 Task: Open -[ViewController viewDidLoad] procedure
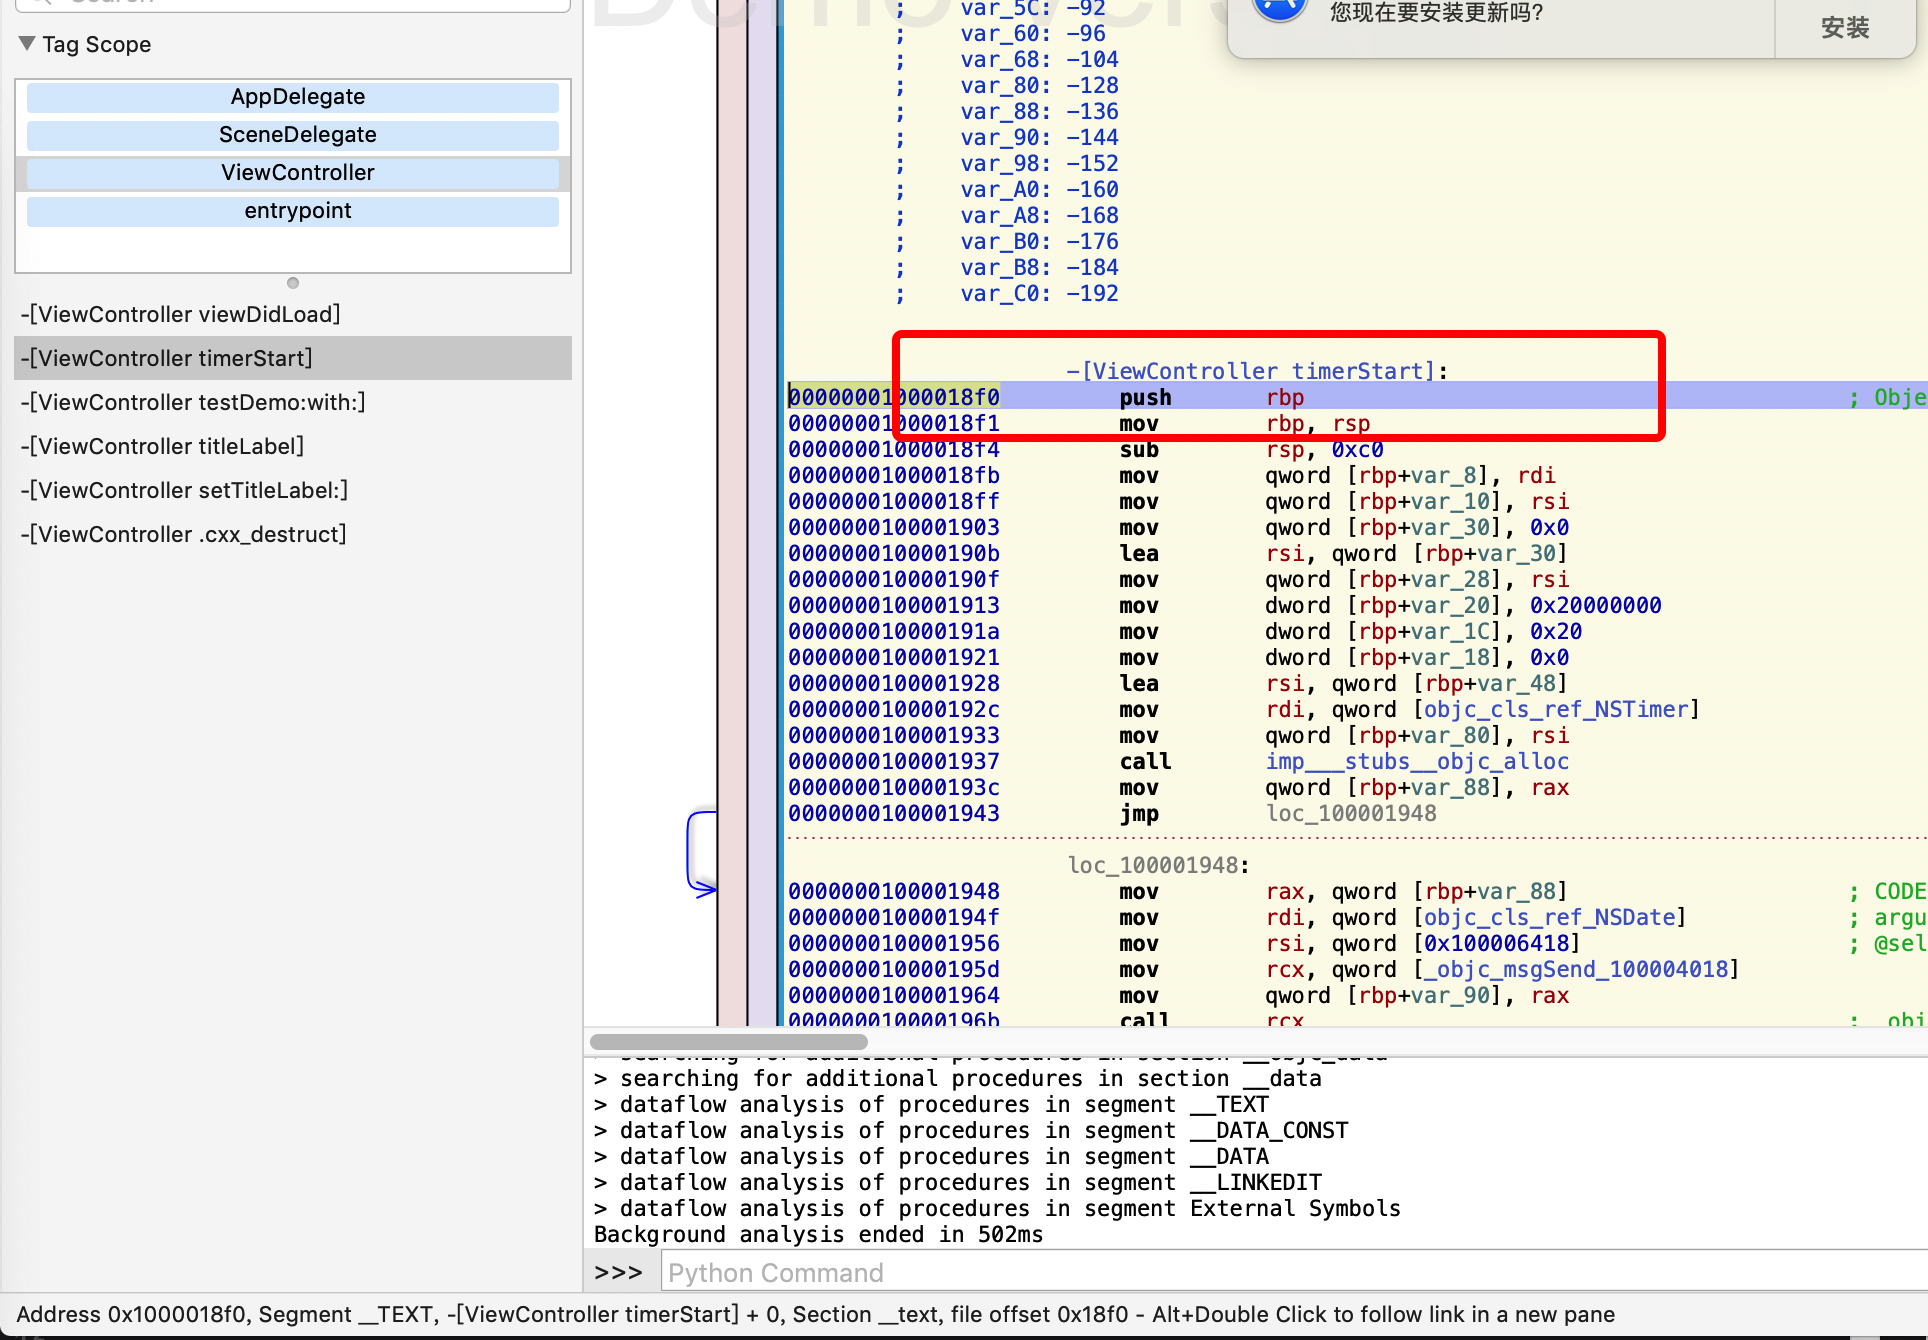[x=181, y=314]
